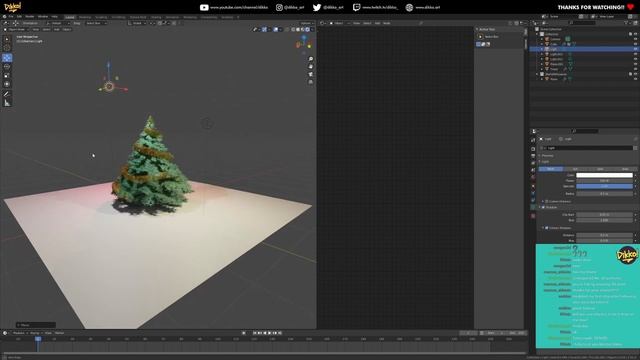This screenshot has width=640, height=360.
Task: Switch perspective/orthographic grid icon in viewport
Action: tap(311, 82)
